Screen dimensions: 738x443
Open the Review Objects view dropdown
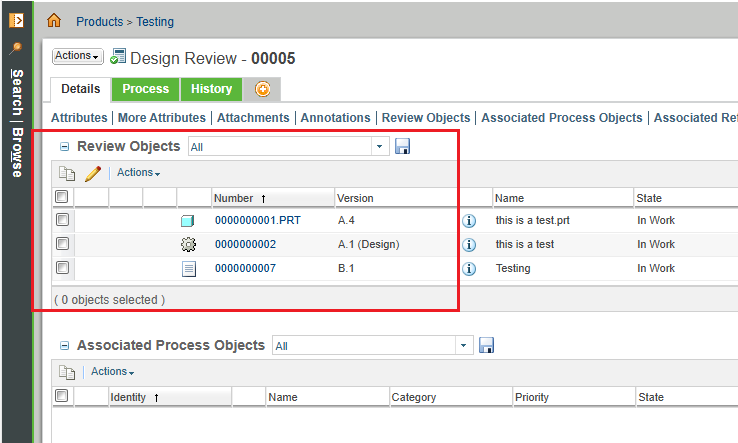point(380,147)
